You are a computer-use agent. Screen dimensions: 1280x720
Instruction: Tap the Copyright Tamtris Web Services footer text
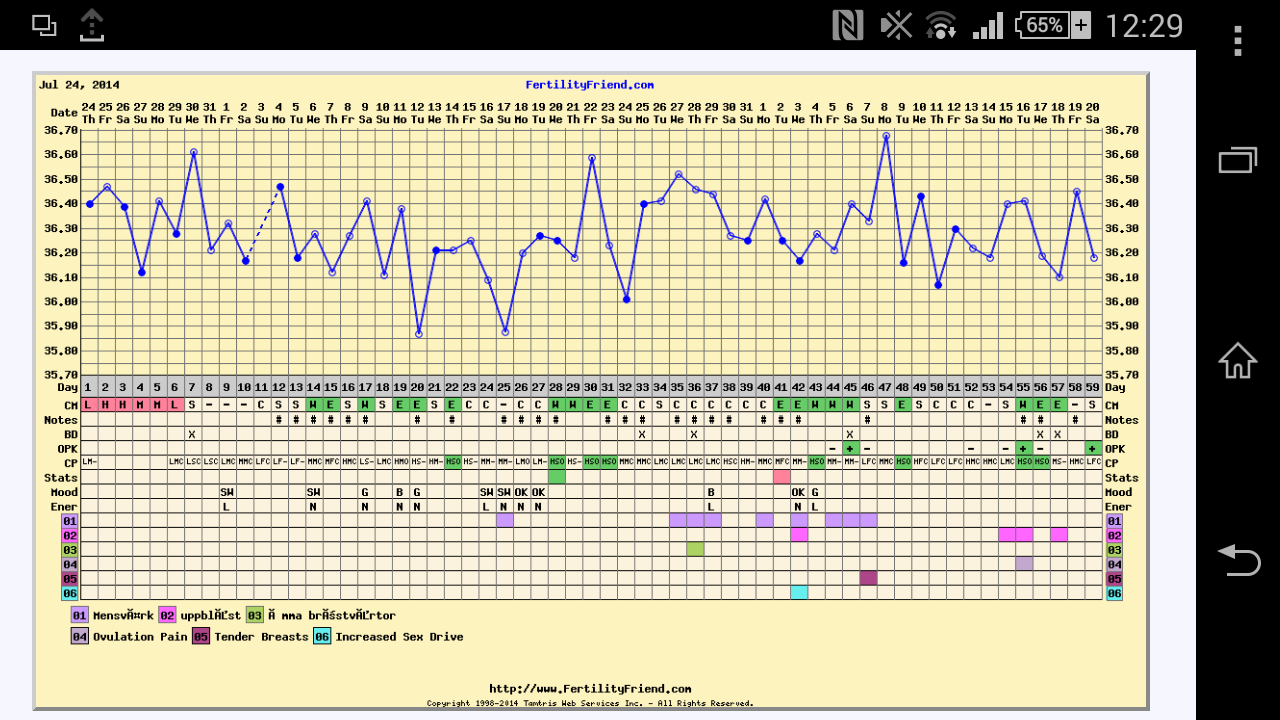click(x=590, y=703)
